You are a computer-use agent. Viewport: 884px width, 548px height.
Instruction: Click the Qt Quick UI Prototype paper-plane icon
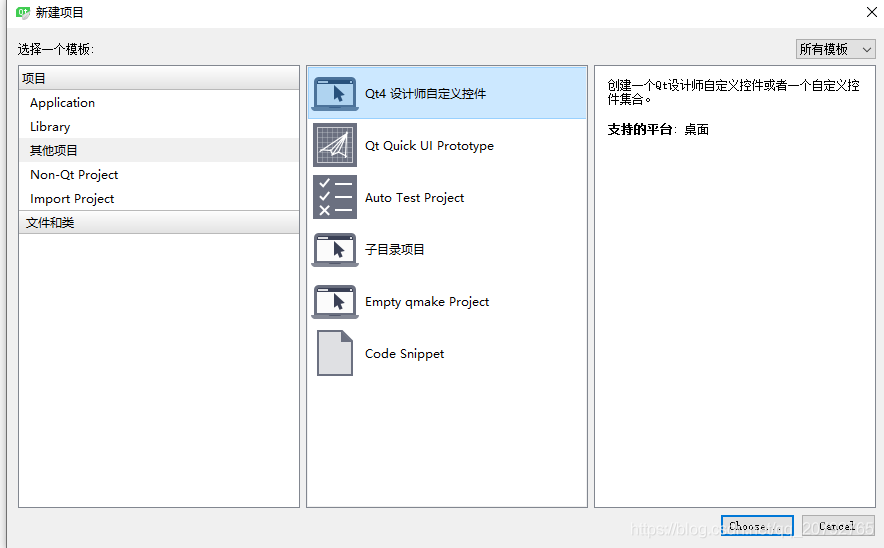(335, 145)
